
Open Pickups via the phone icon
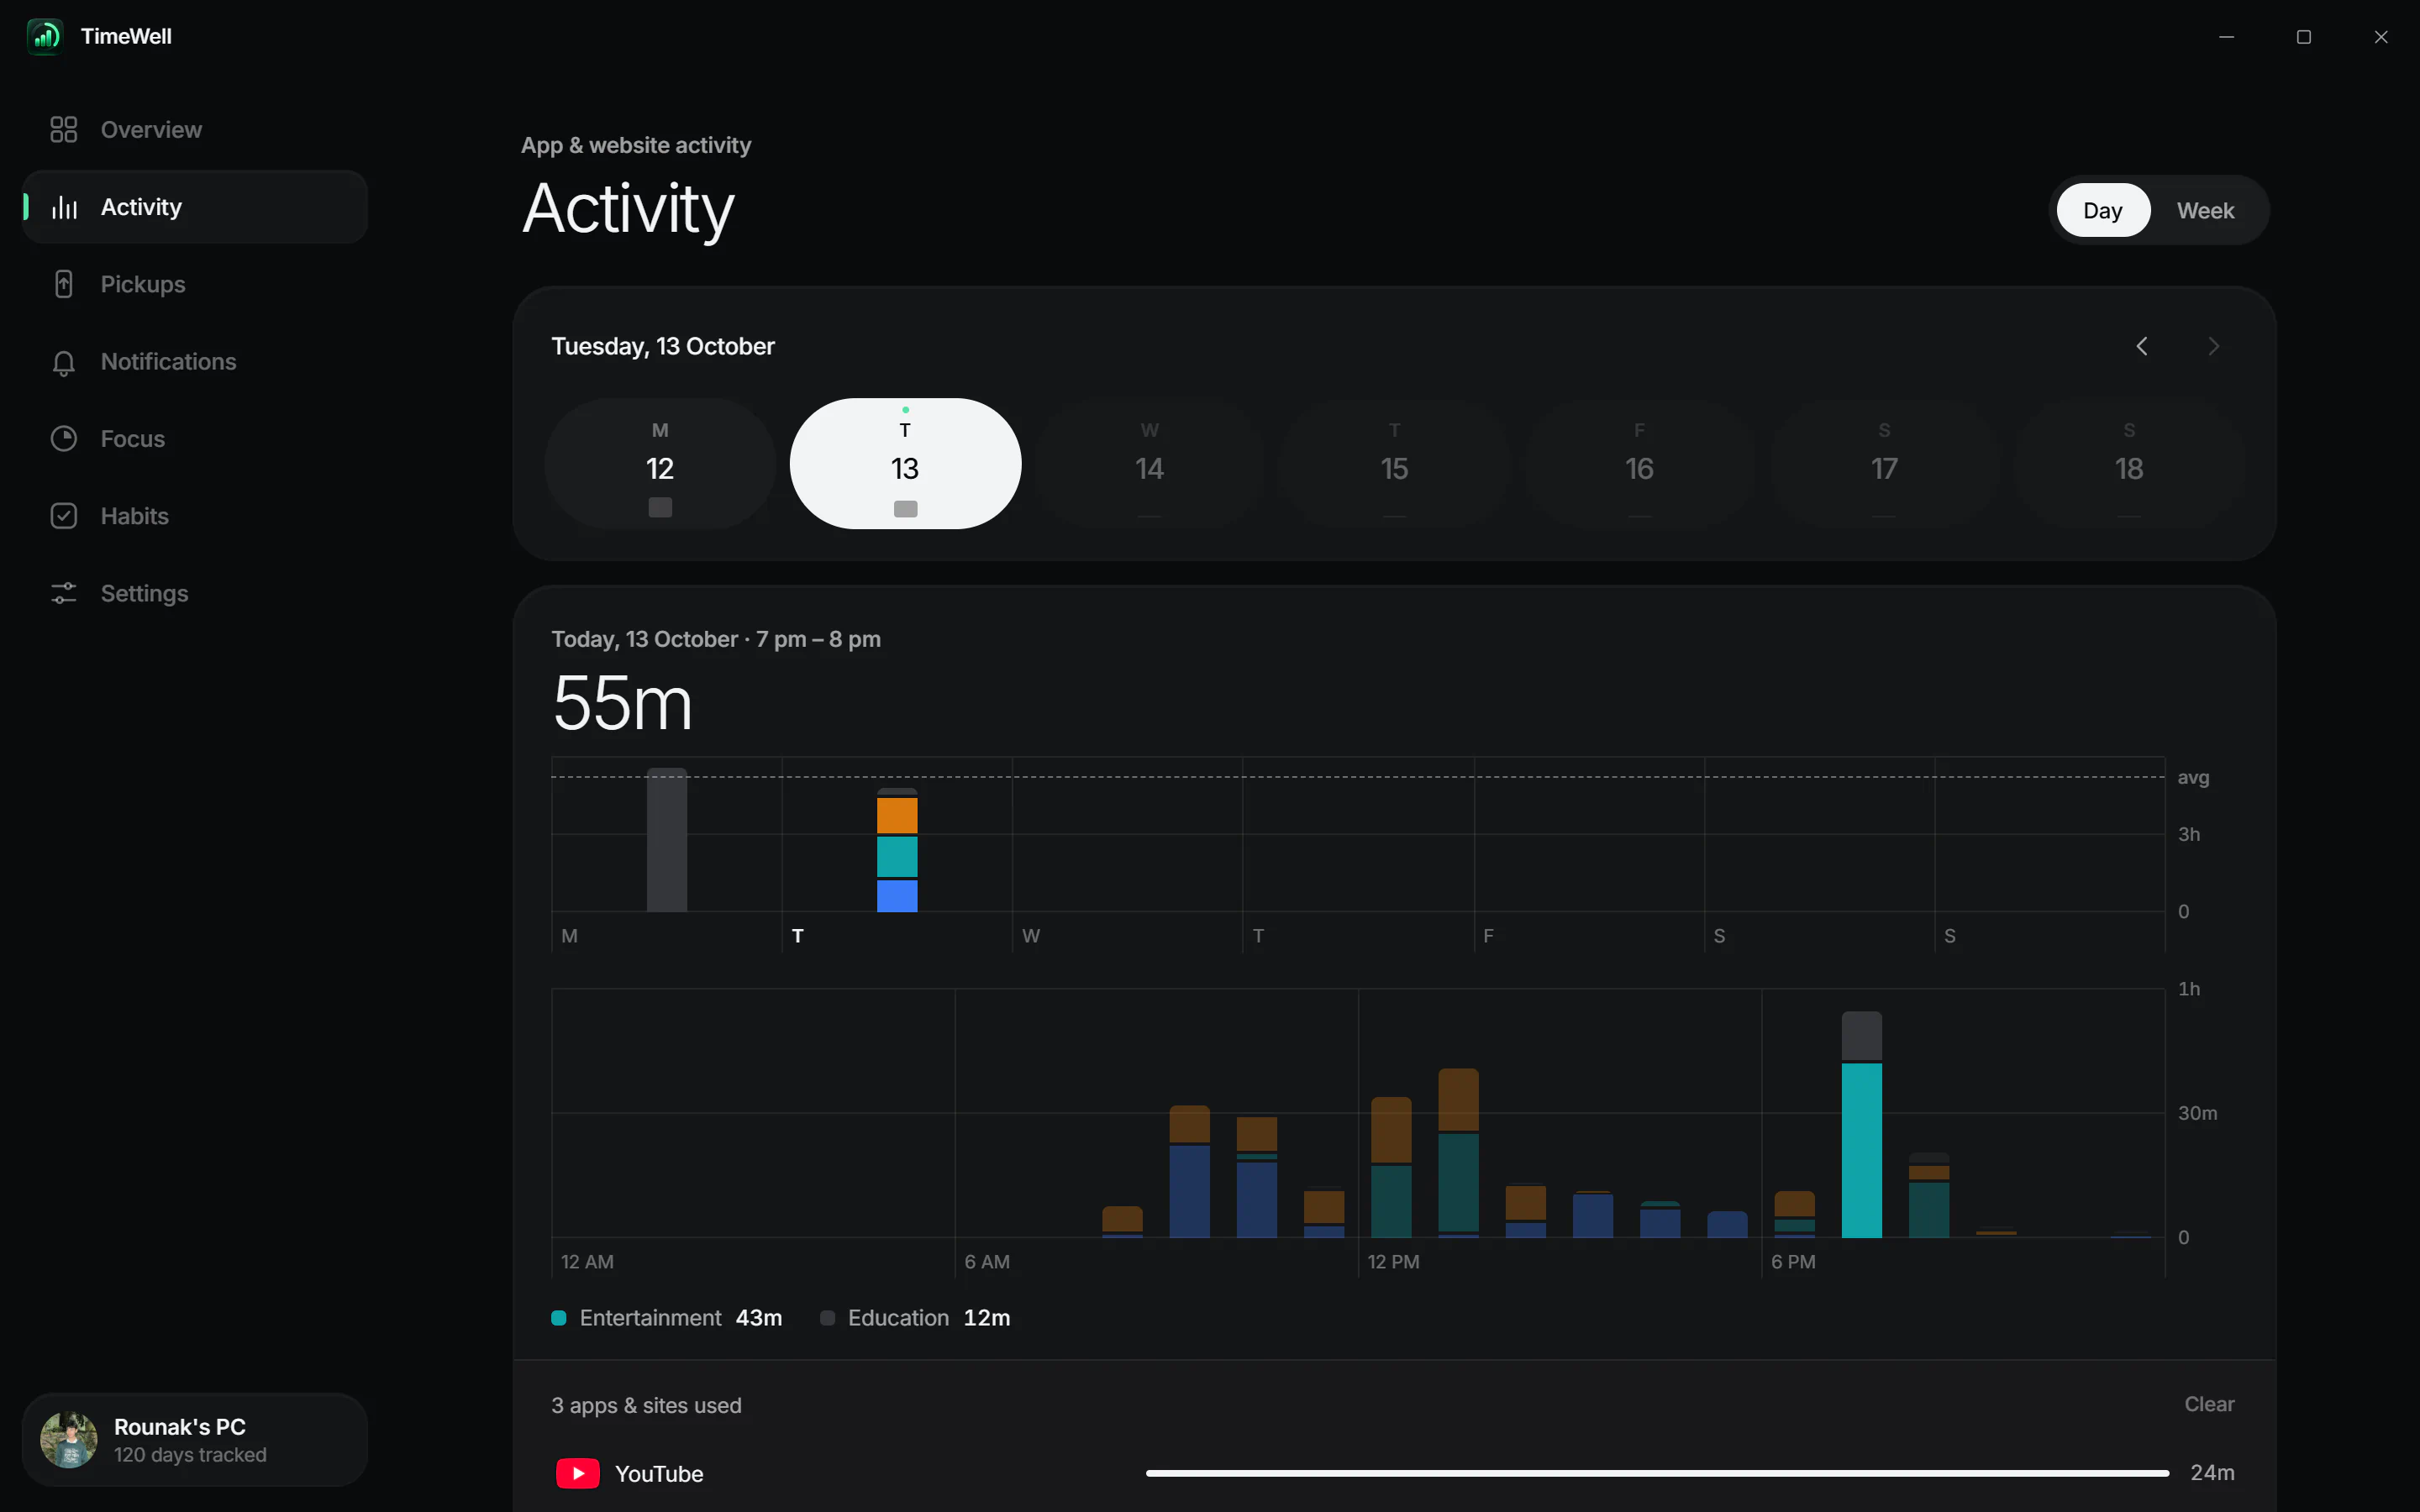(64, 284)
